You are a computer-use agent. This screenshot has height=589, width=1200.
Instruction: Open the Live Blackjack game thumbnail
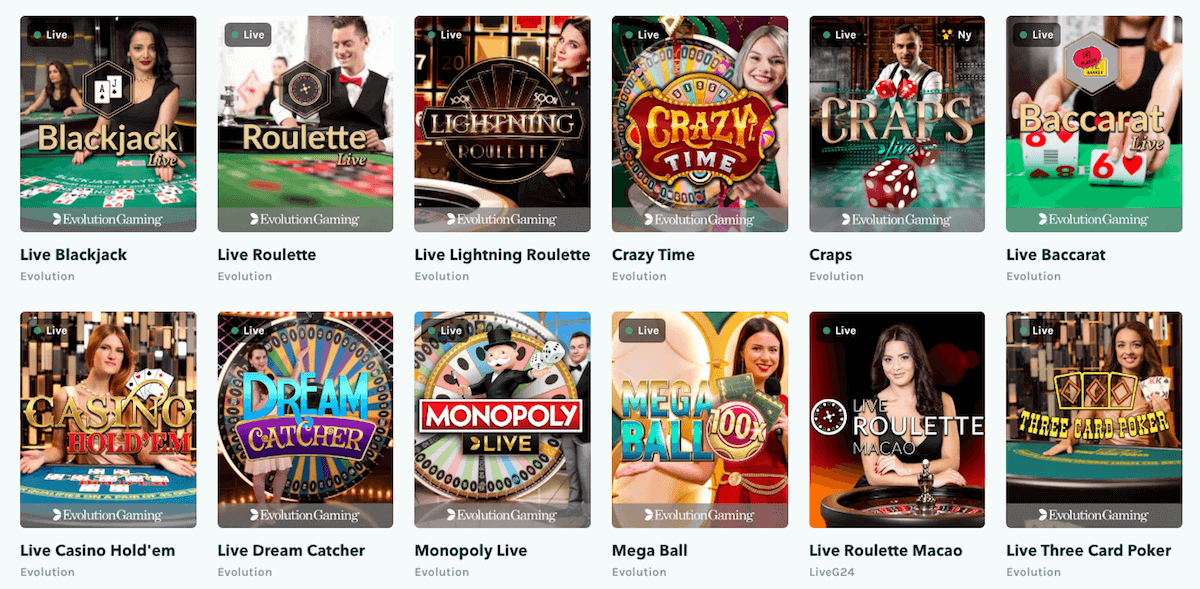[x=108, y=124]
